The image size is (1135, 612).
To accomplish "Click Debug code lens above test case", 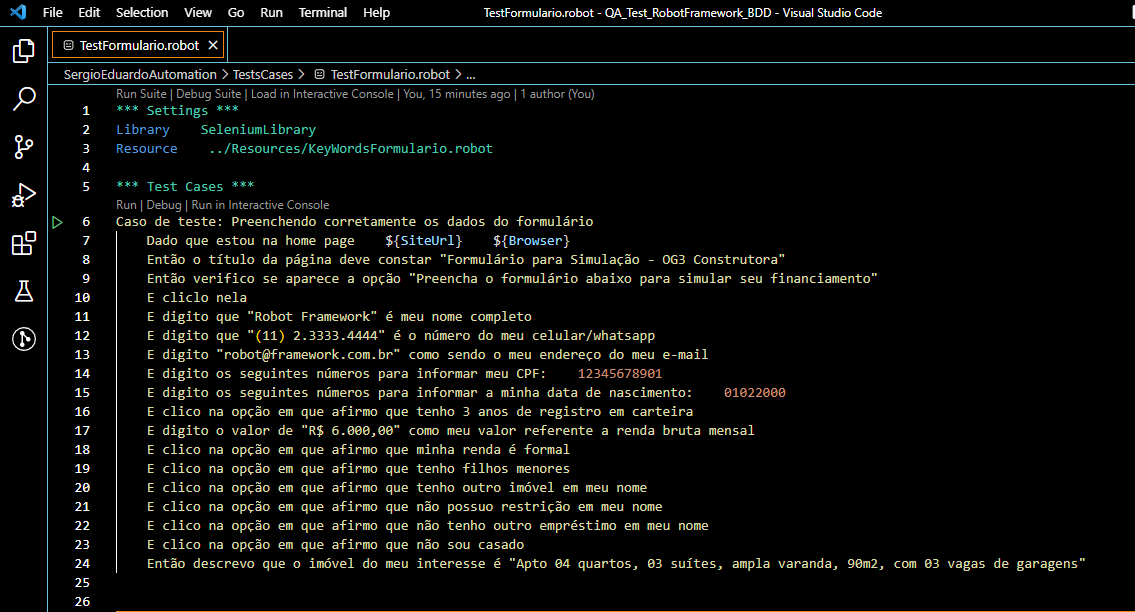I will point(164,205).
